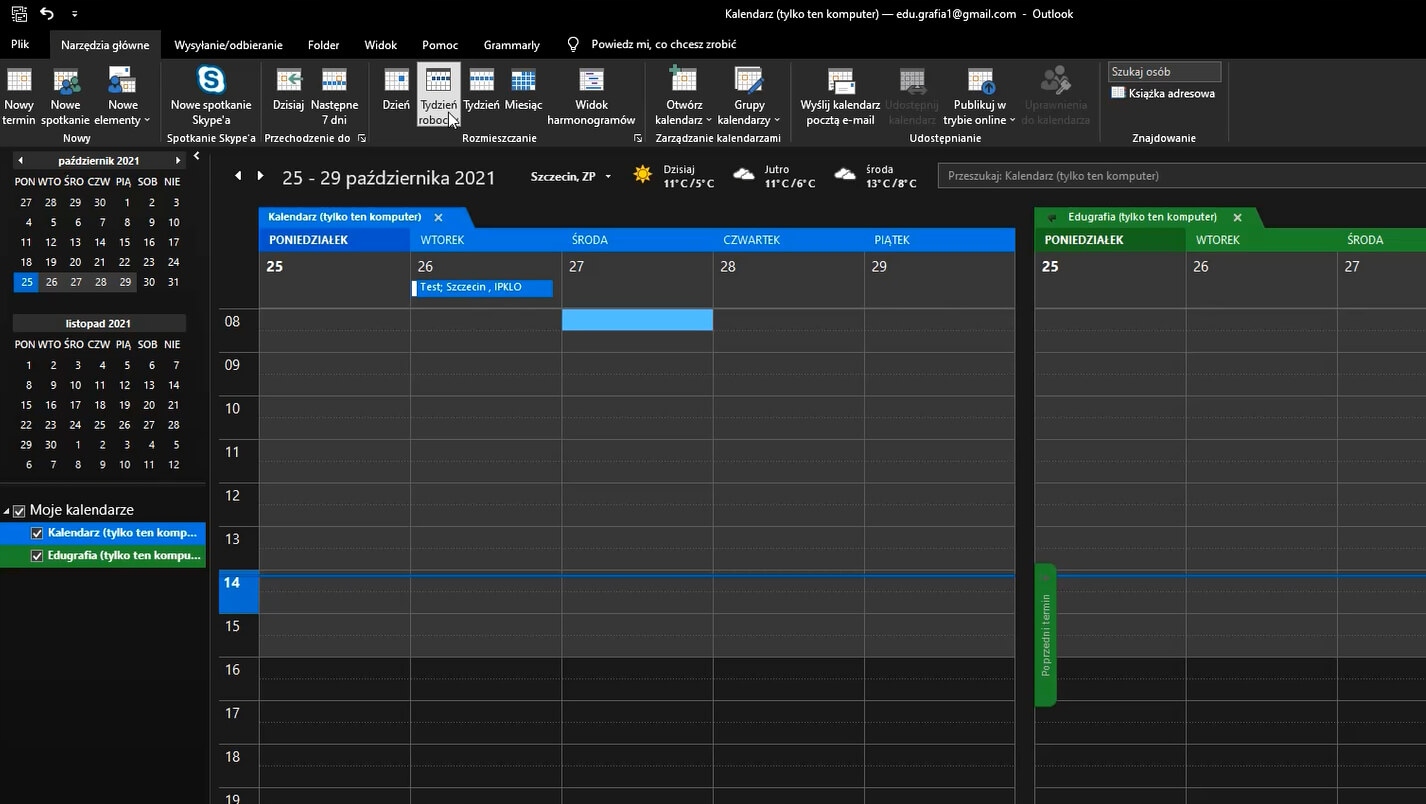Open Książka adresowa
This screenshot has height=804, width=1426.
(x=1163, y=94)
